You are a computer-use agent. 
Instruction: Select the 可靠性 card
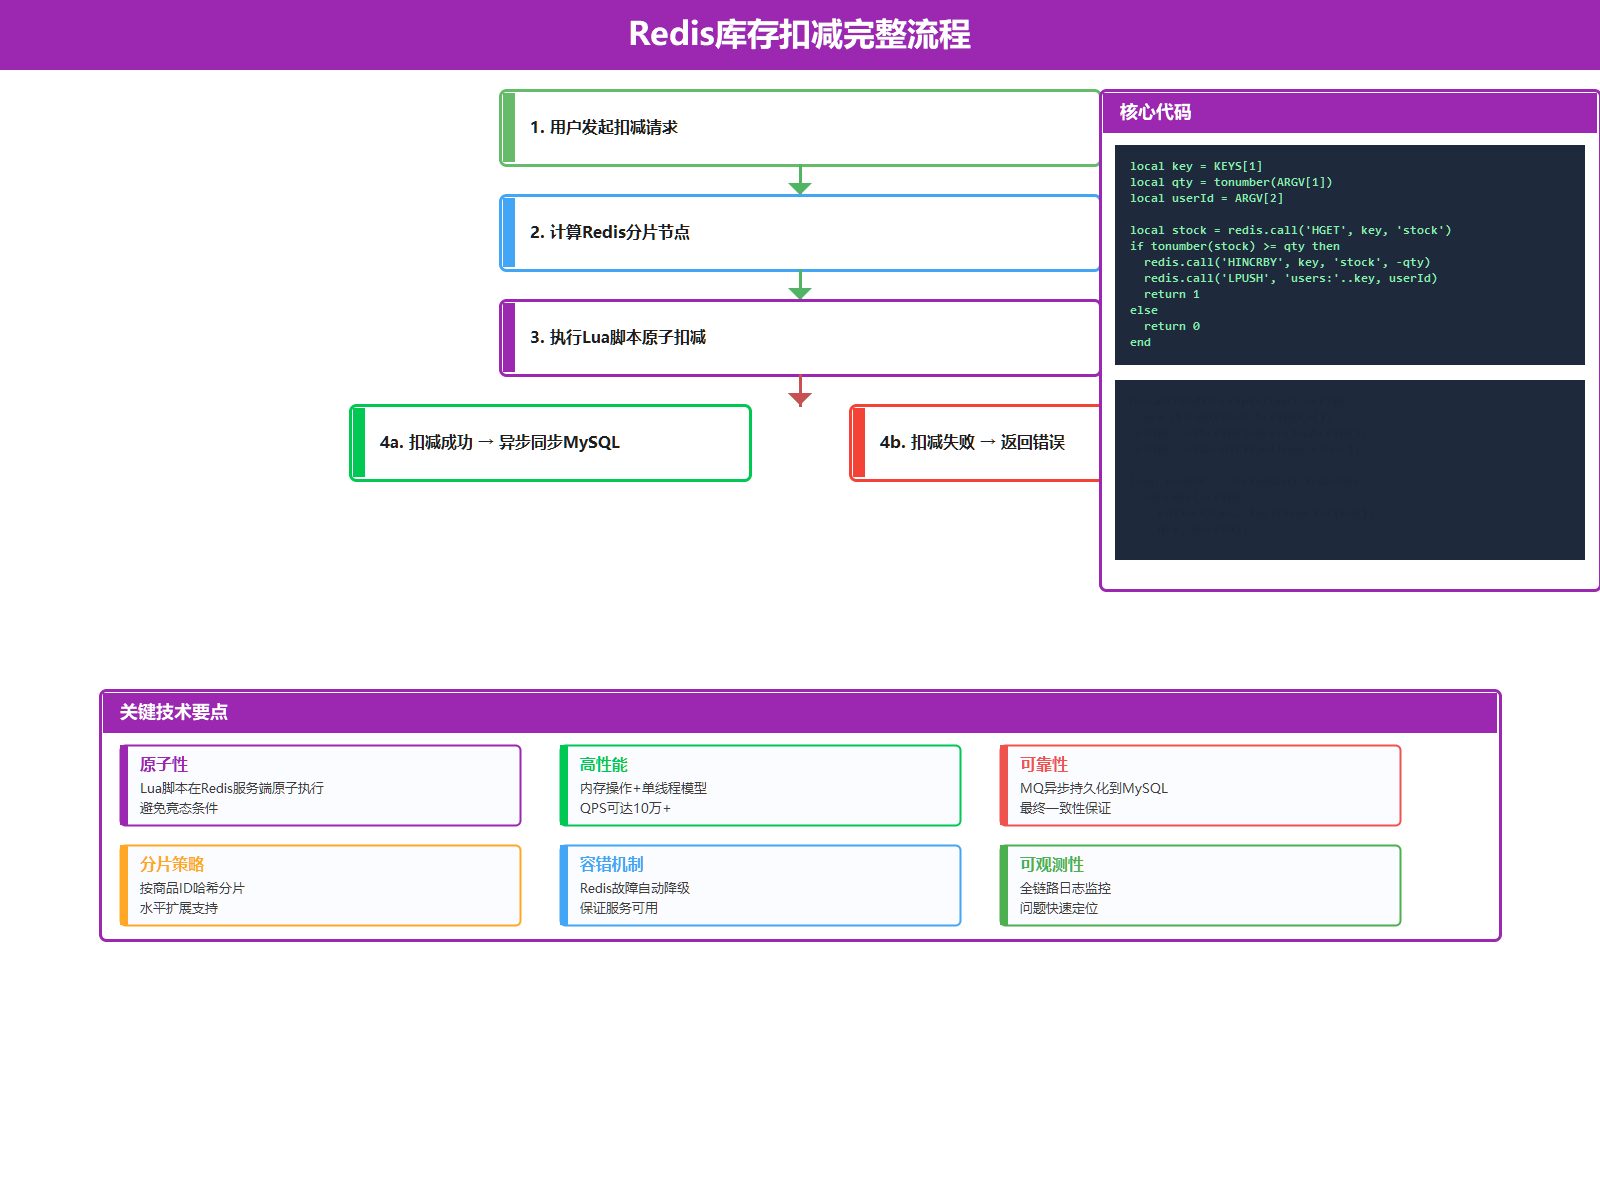tap(1200, 786)
